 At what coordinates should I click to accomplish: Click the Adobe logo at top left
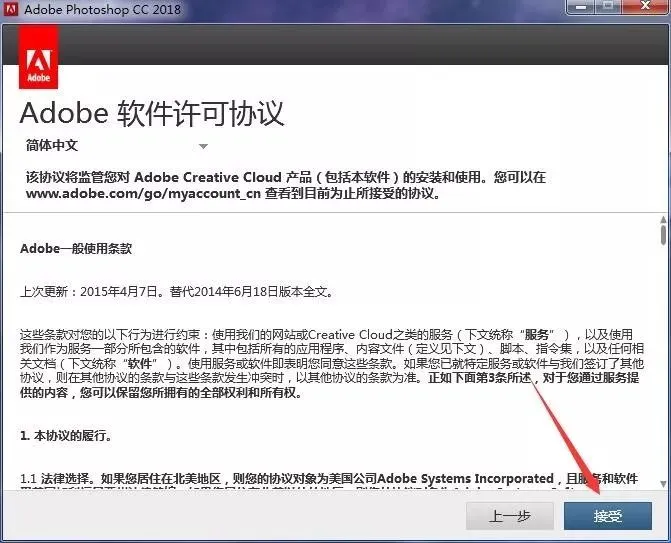(x=39, y=59)
